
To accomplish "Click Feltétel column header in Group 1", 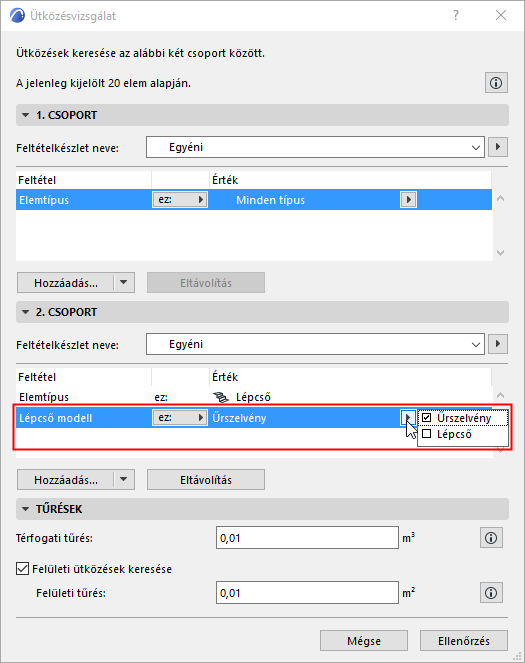I will coord(84,180).
